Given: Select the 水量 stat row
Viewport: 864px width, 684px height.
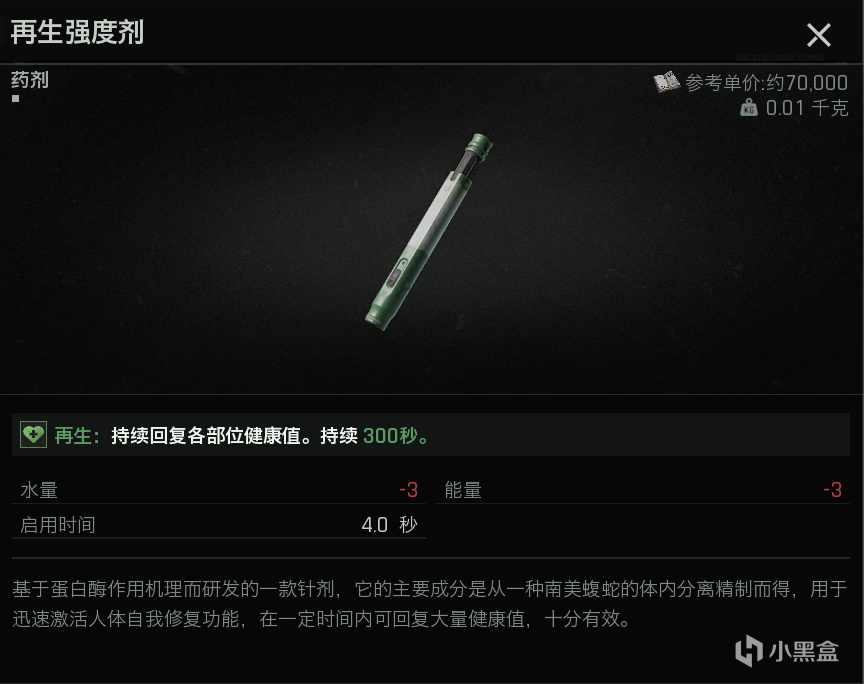Looking at the screenshot, I should tap(219, 490).
